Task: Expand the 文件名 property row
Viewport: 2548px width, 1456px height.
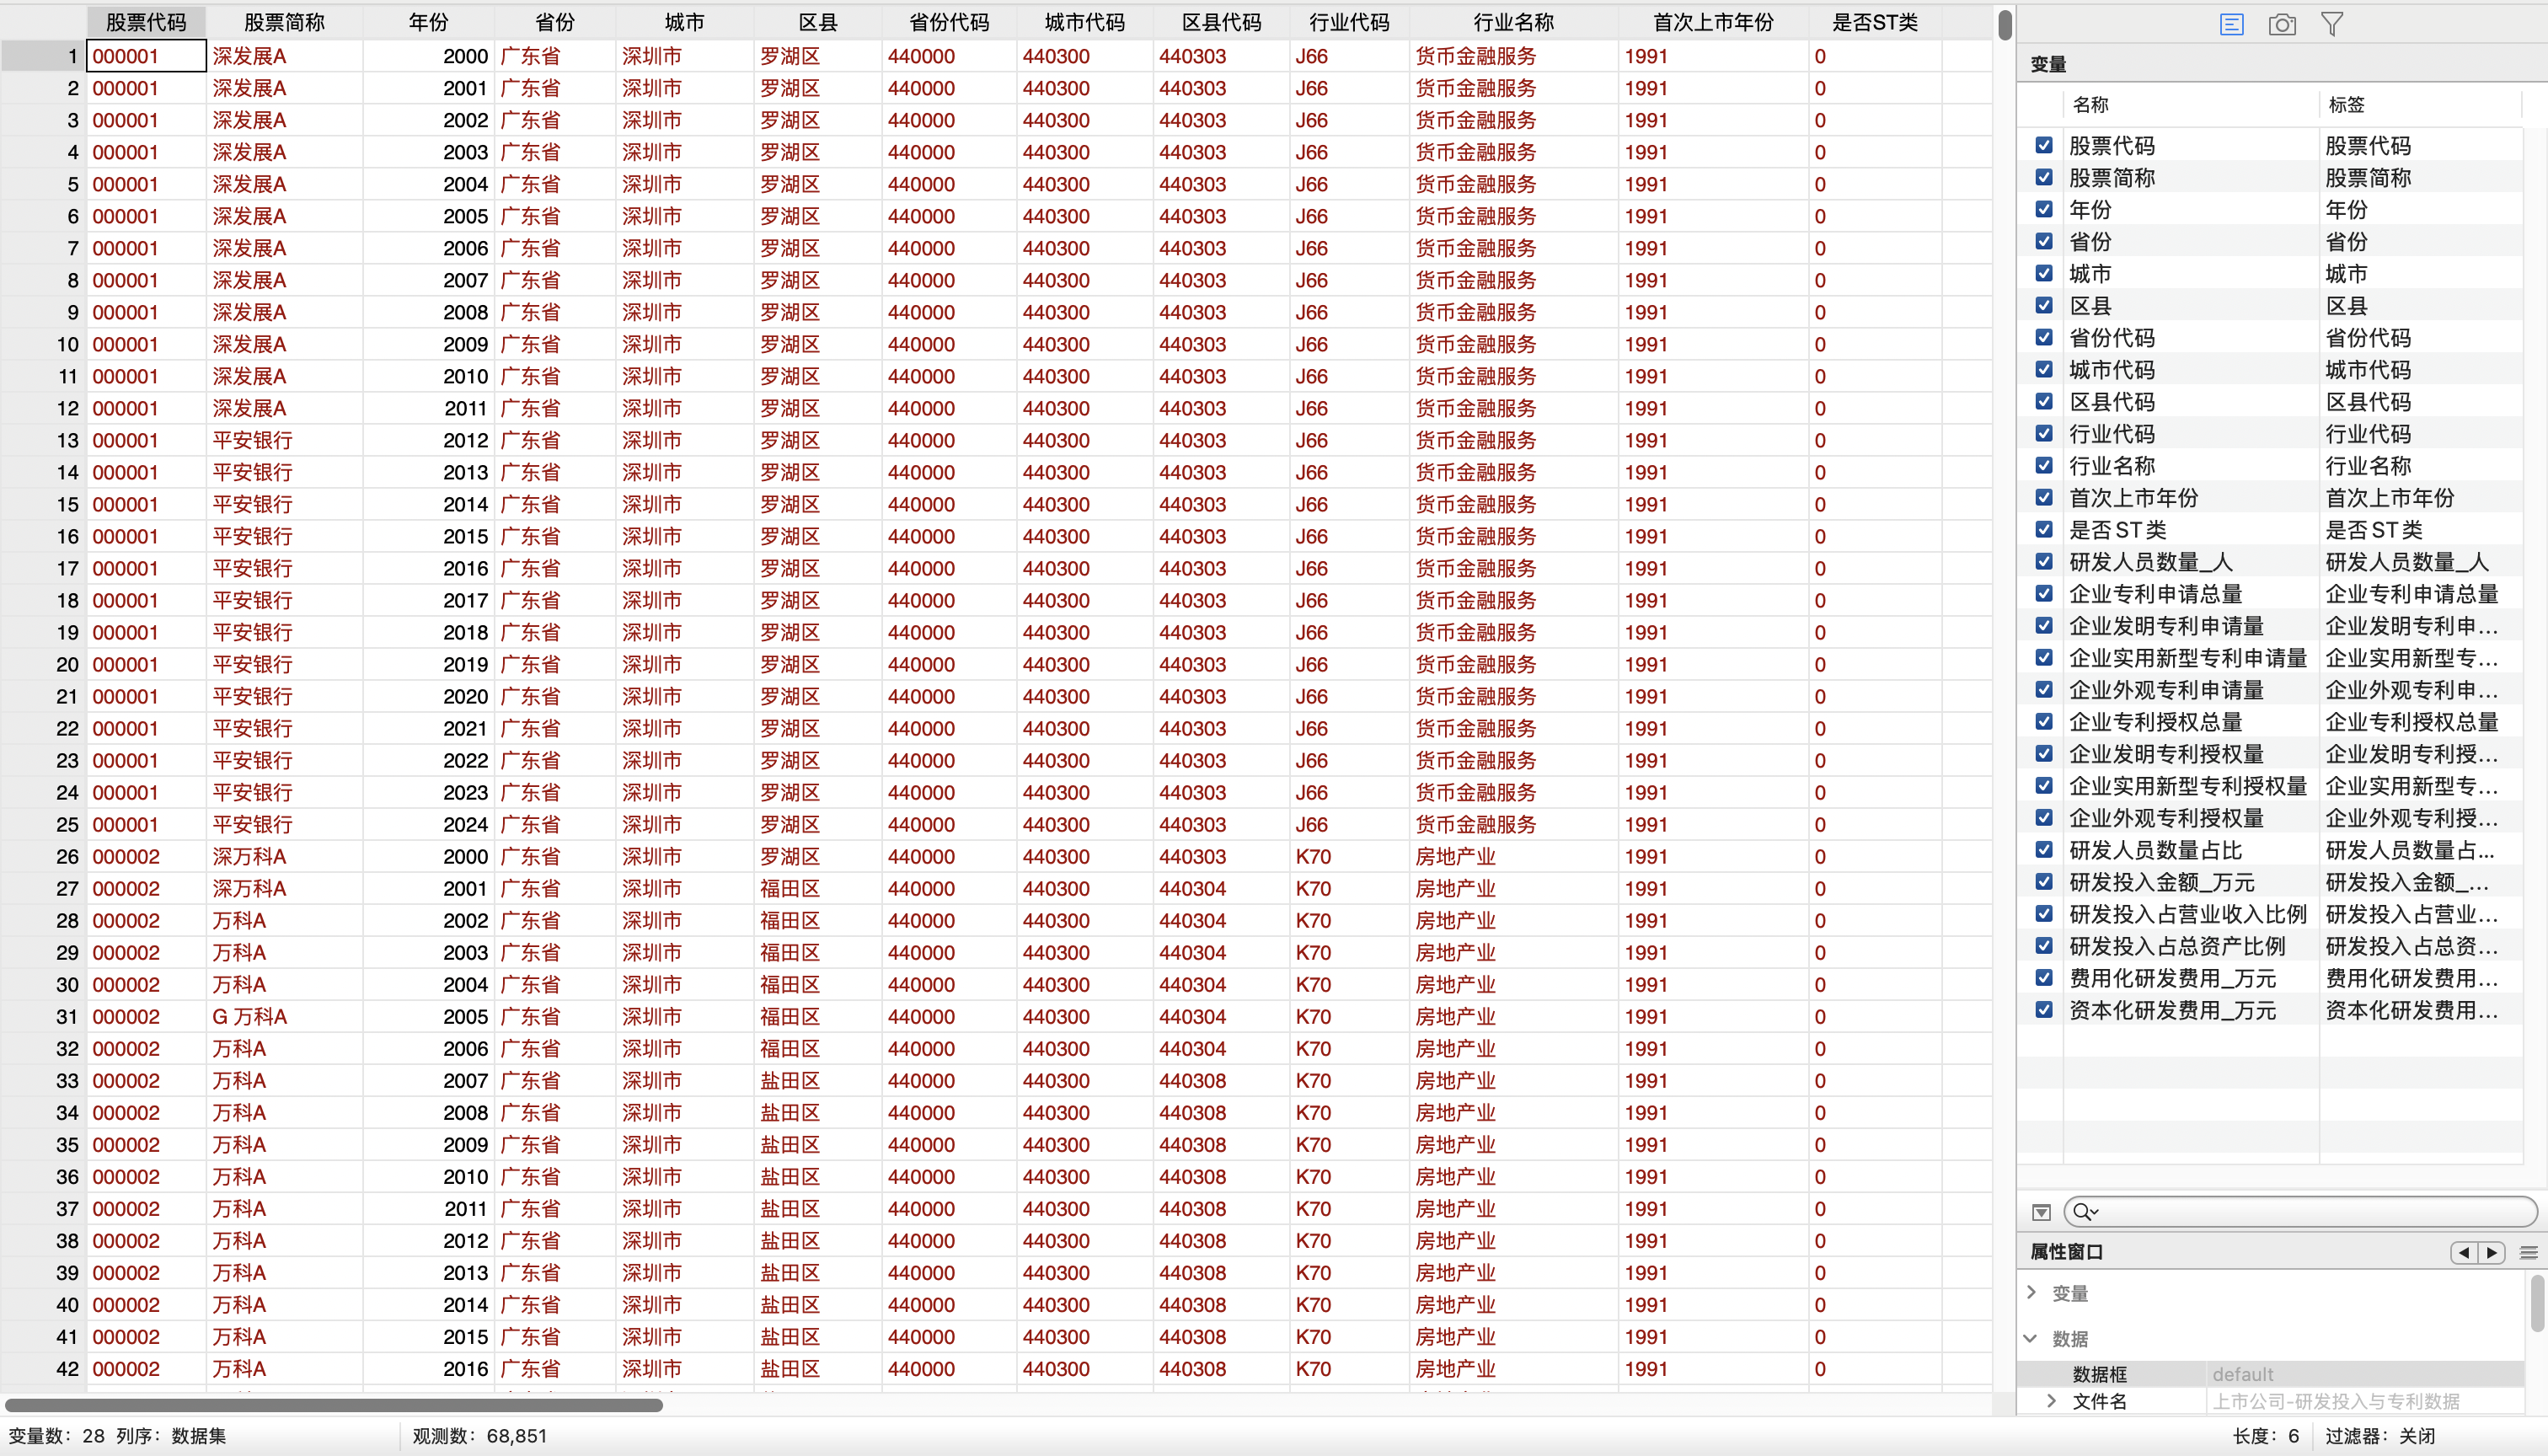Action: [x=2052, y=1400]
